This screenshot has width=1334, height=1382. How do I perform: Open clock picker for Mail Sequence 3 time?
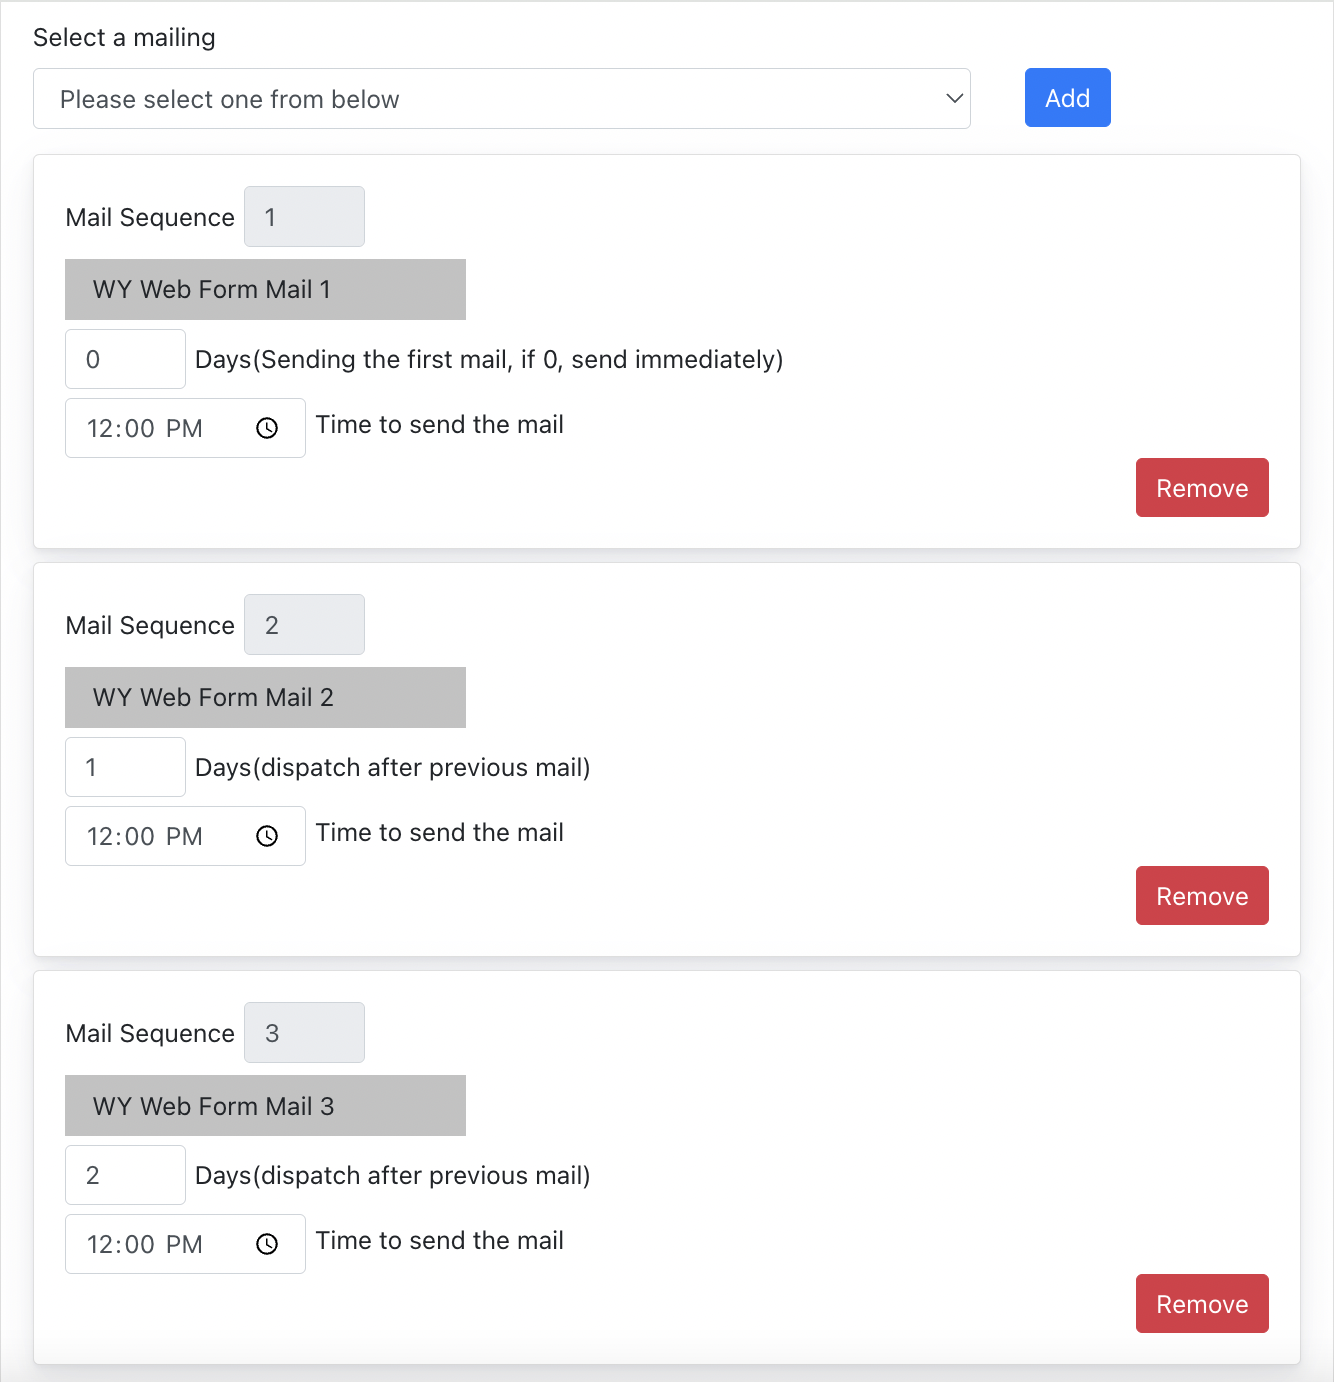[x=267, y=1244]
